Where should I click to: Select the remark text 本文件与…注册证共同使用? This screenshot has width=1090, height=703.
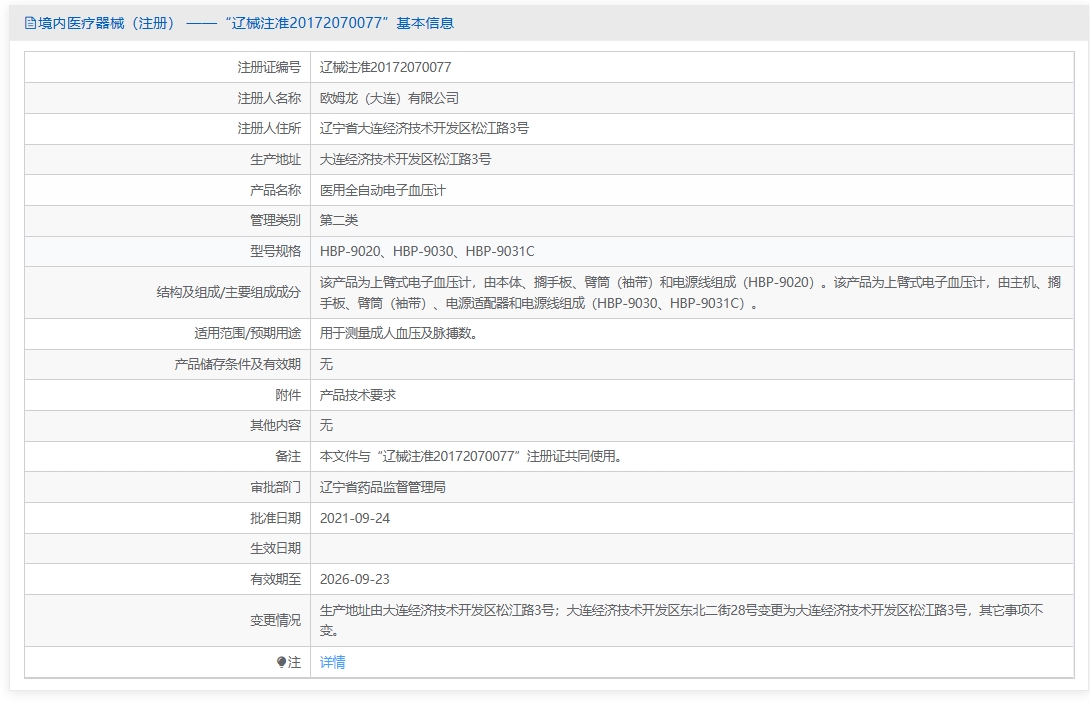click(471, 456)
